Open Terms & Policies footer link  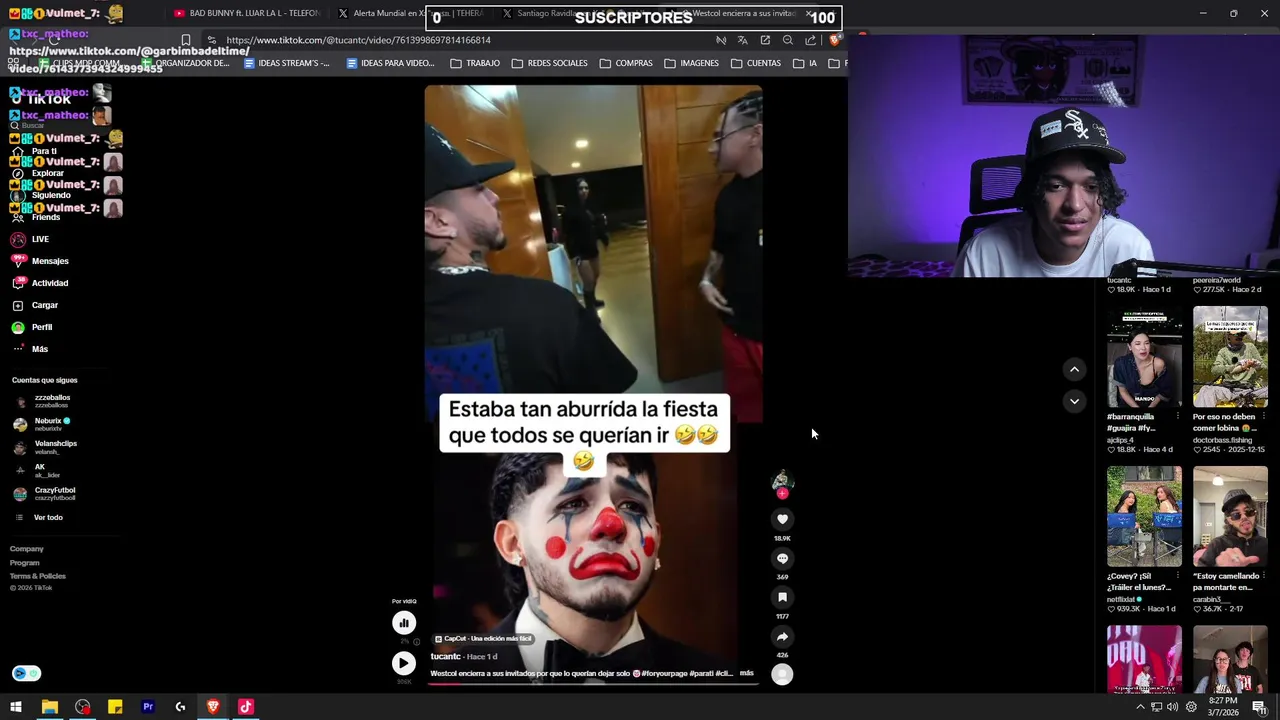pos(38,576)
